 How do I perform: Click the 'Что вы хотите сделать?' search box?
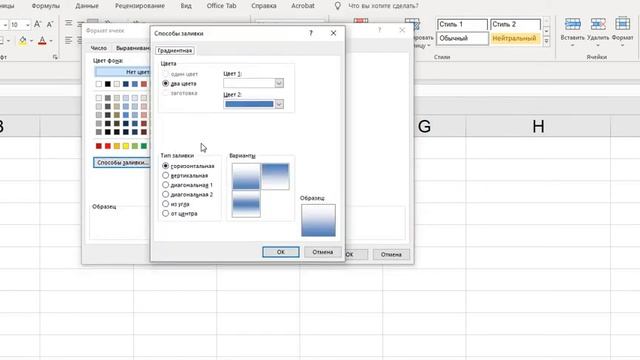click(x=383, y=6)
